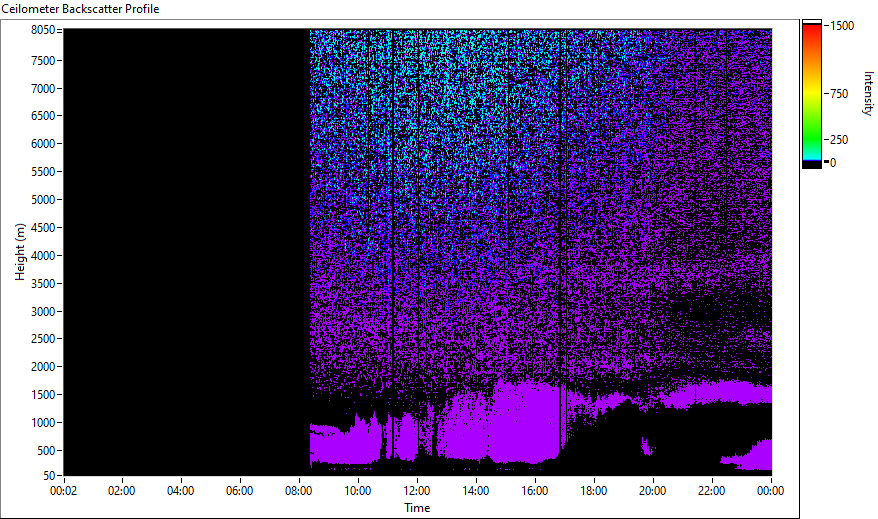Click the Ceilometer Backscatter Profile title
Viewport: 878px width, 519px height.
[x=80, y=9]
